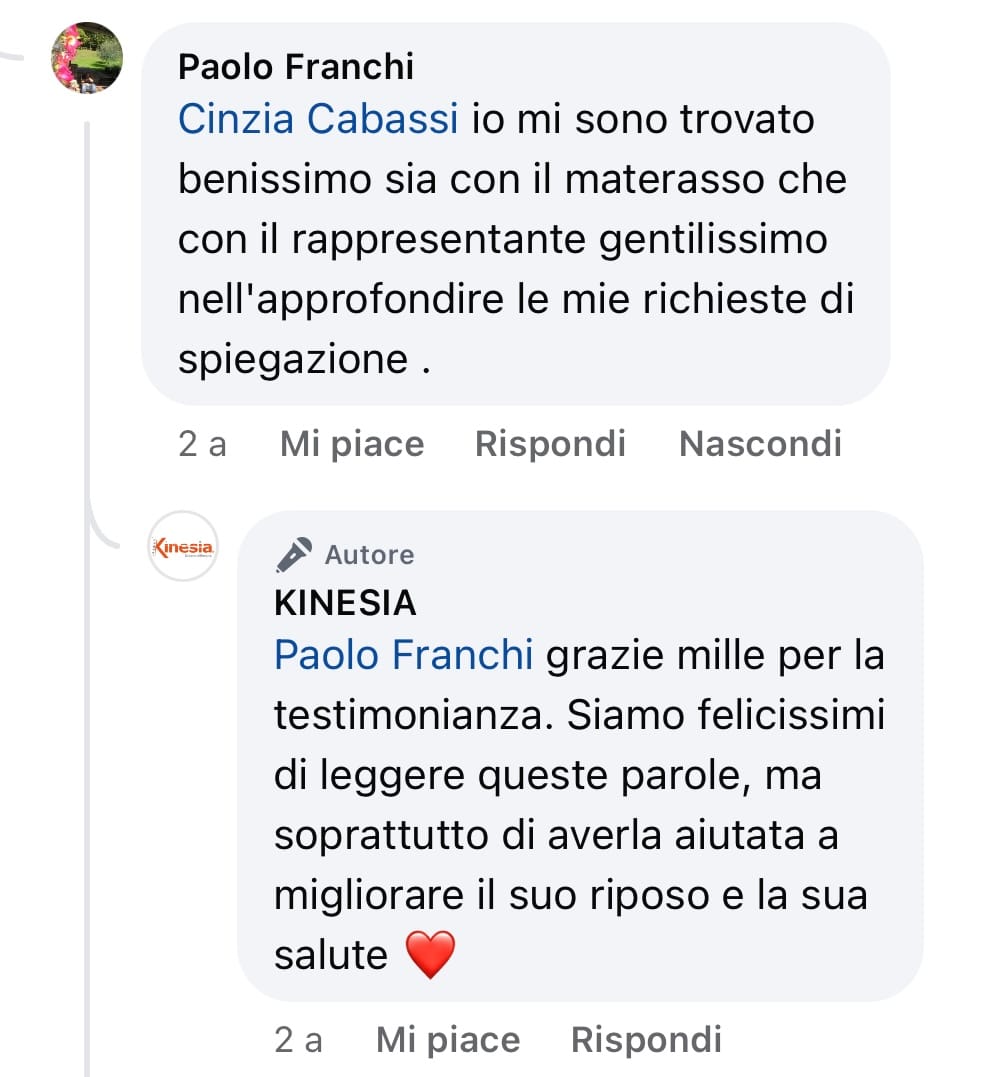Click the word 'salute' in KINESIA's reply
The width and height of the screenshot is (996, 1077).
tap(330, 954)
